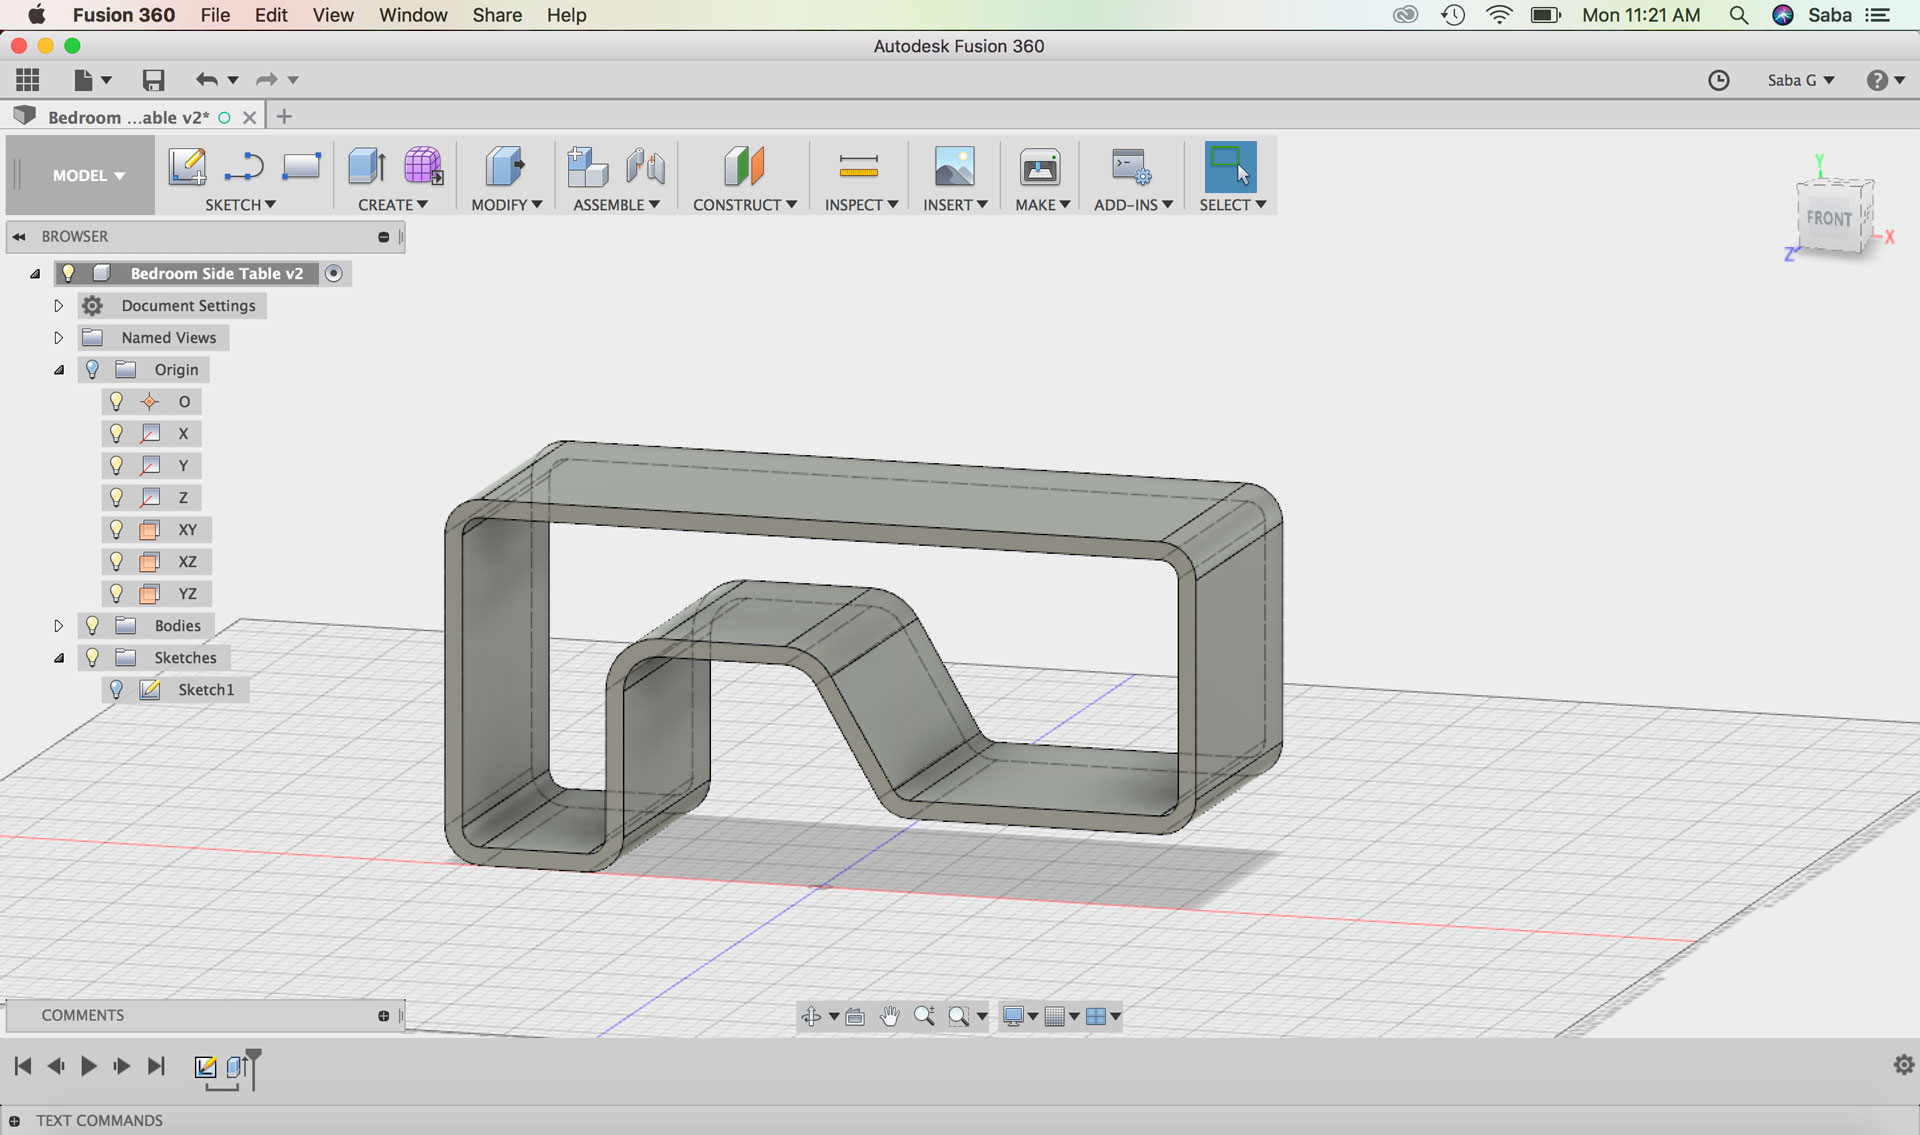Click the FRONT face of view cube
The width and height of the screenshot is (1920, 1135).
[x=1828, y=218]
